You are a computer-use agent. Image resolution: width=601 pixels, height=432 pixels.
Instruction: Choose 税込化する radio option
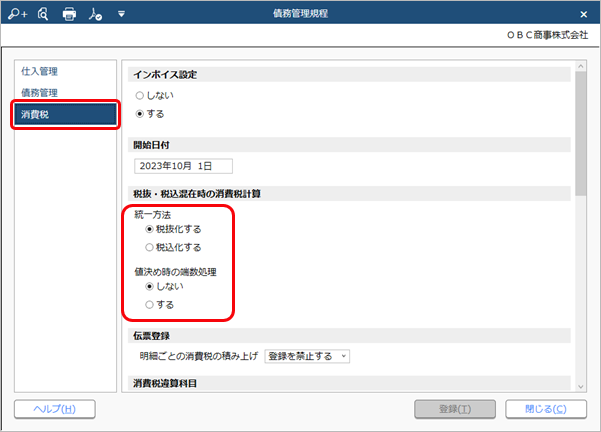173,248
